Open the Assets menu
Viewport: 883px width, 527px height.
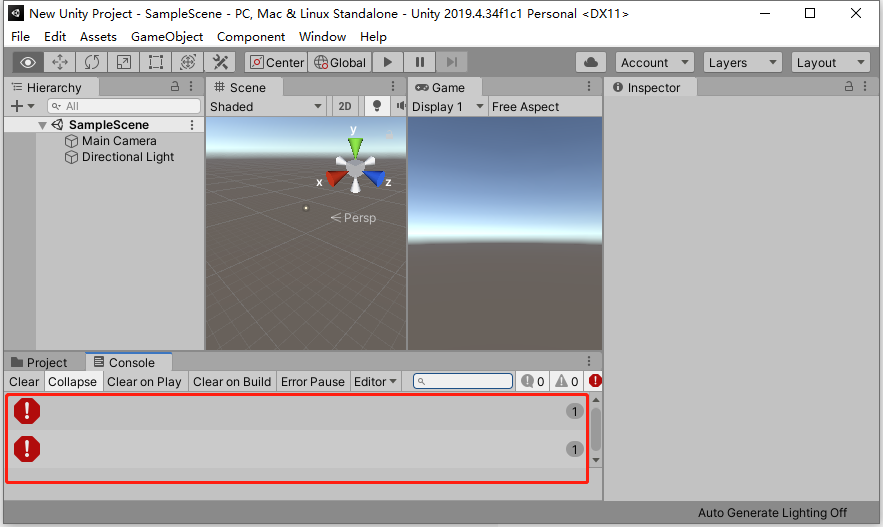point(98,37)
